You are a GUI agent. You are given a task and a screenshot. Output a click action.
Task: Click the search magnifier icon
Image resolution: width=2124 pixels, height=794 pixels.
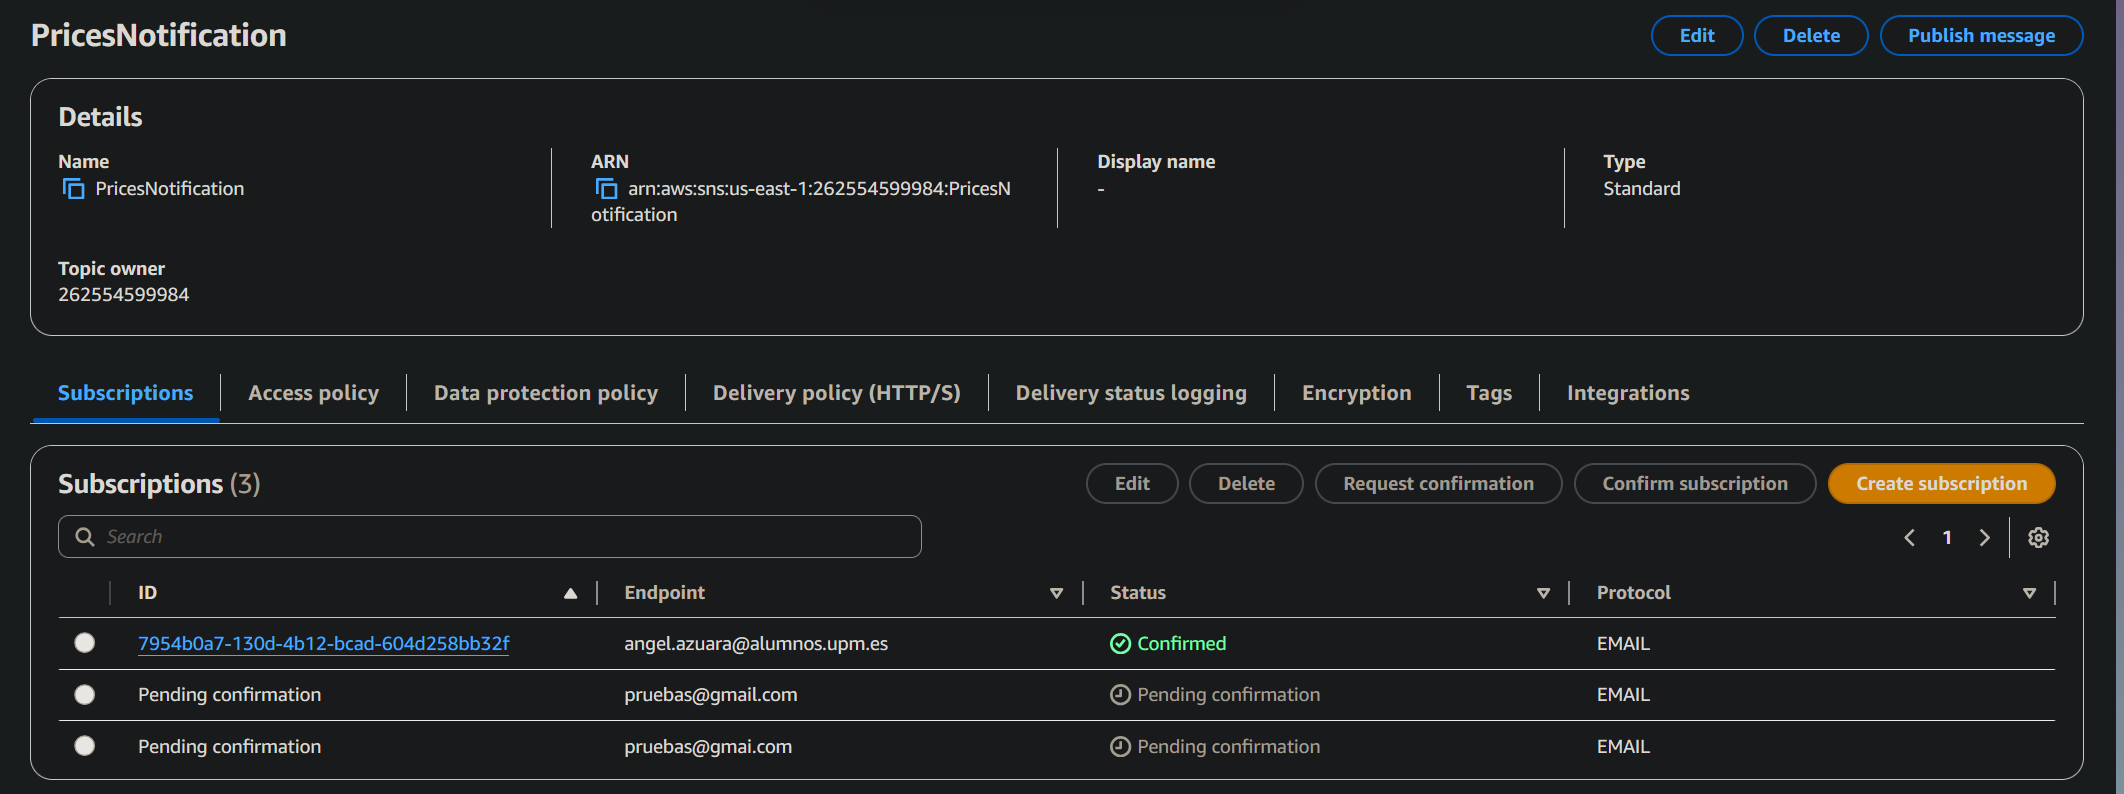[85, 537]
